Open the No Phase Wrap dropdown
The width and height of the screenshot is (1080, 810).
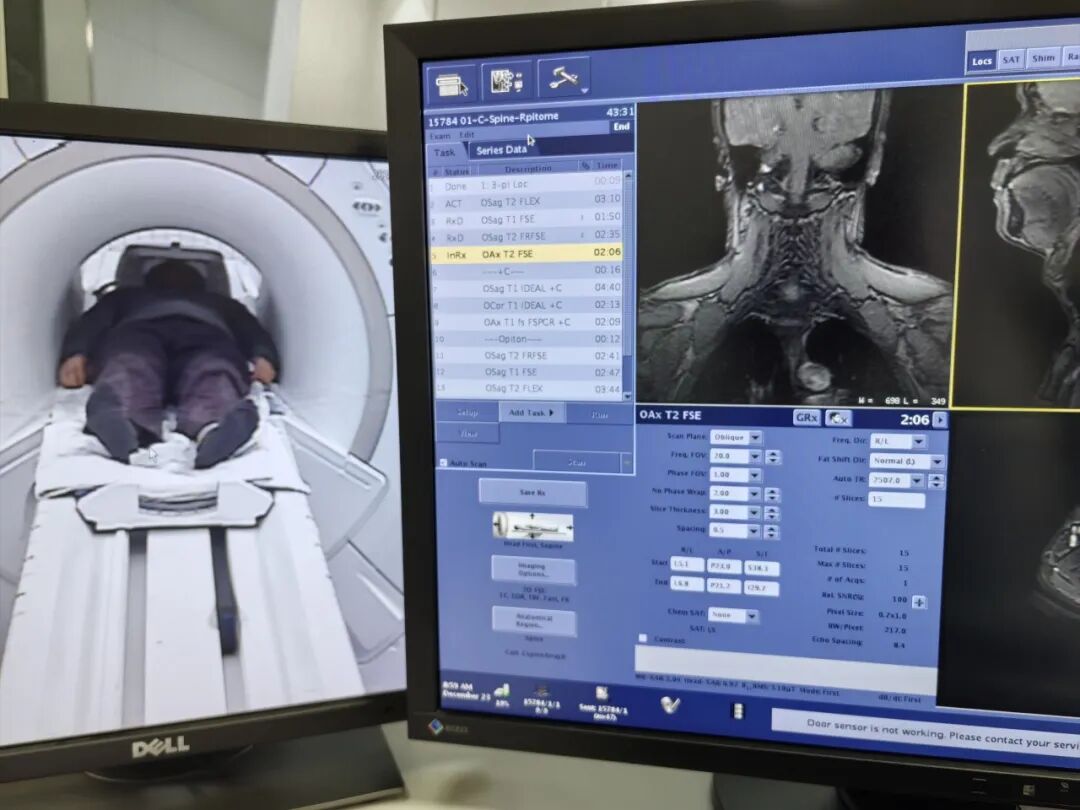click(x=754, y=494)
